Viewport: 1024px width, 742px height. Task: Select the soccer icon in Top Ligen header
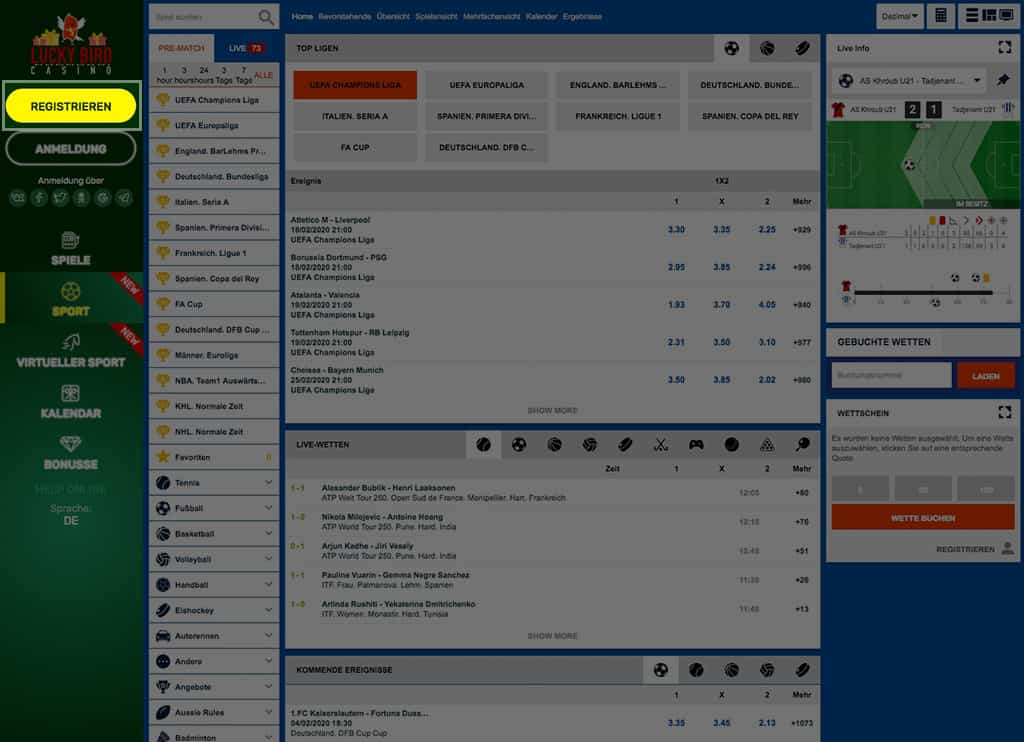pos(731,48)
